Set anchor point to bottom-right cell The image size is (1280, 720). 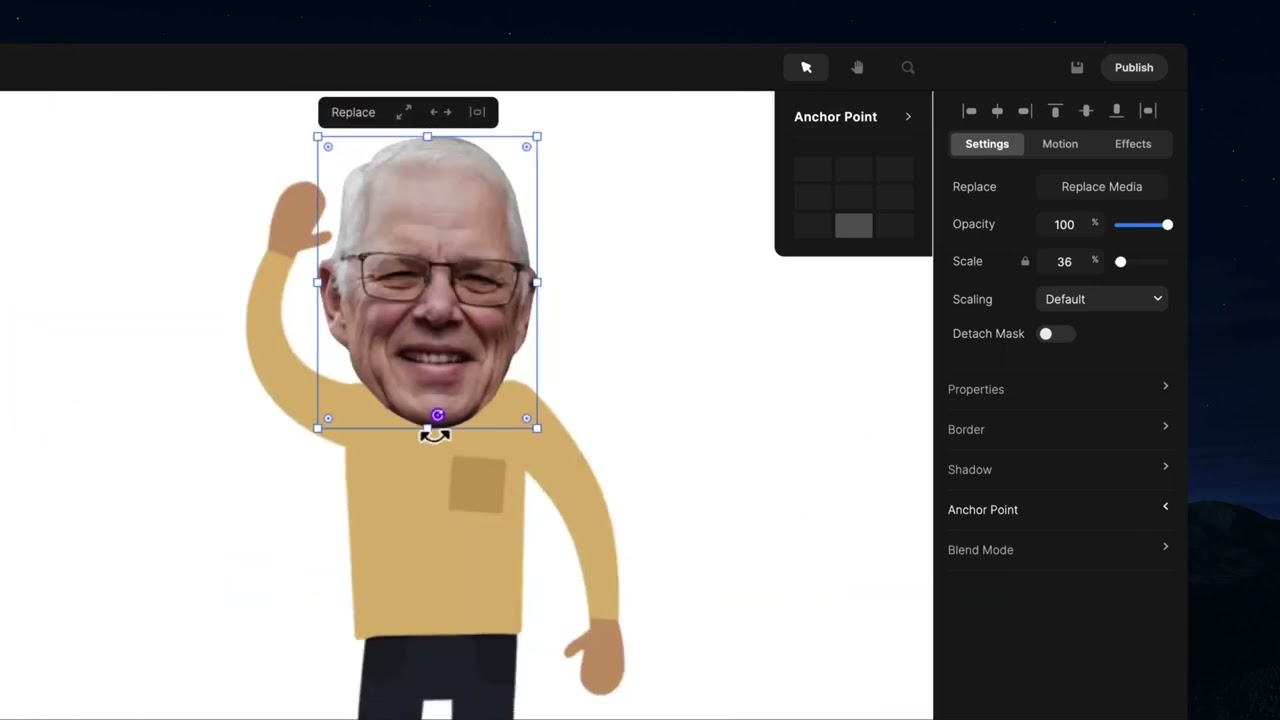895,225
